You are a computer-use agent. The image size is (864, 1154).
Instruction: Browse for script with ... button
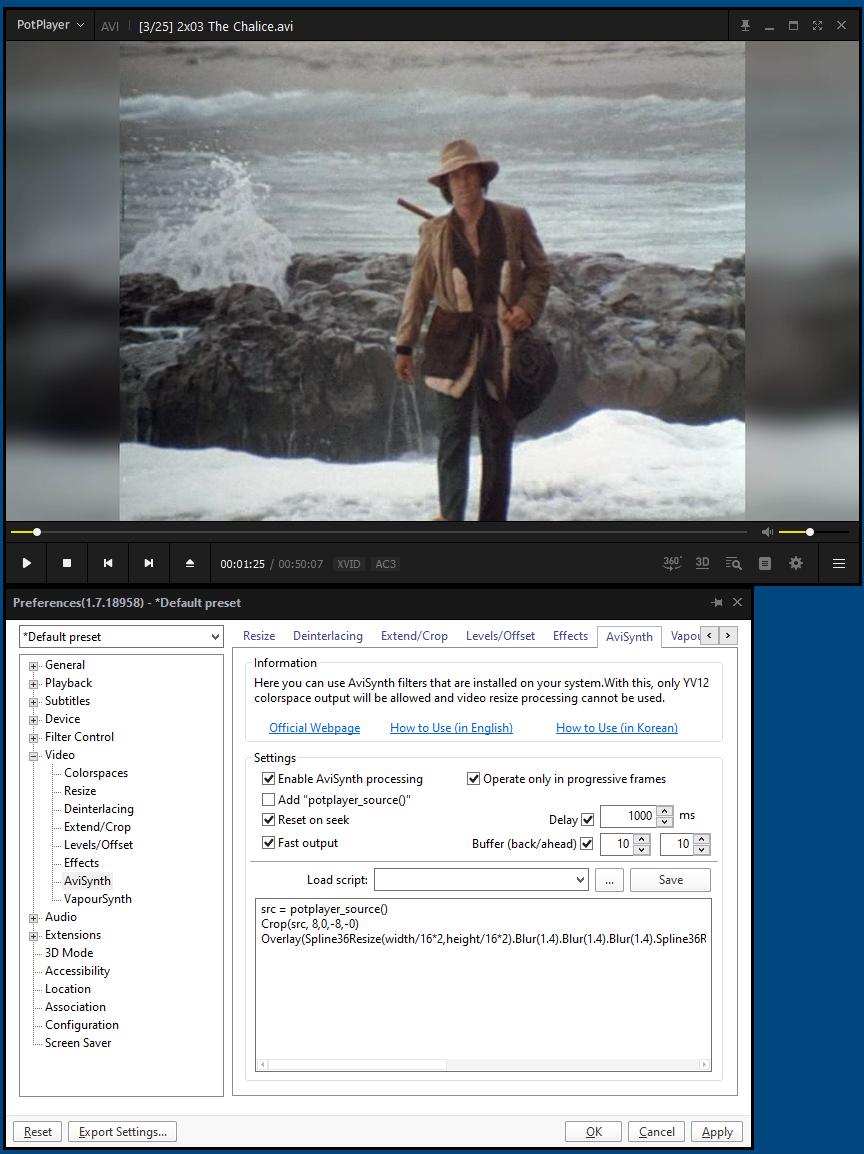pos(609,879)
